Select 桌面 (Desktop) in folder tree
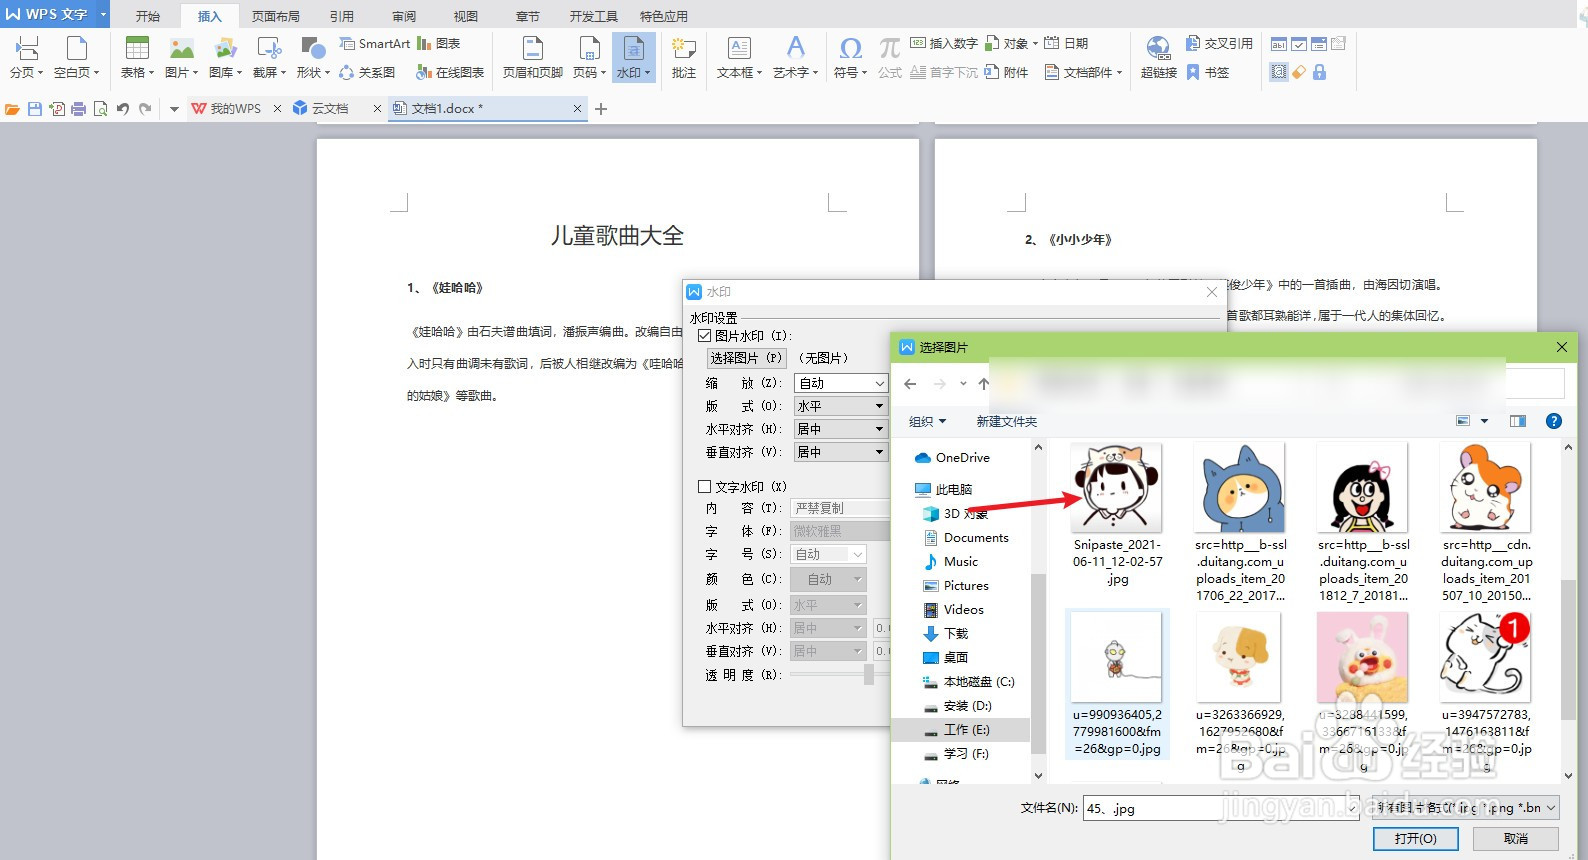This screenshot has height=860, width=1588. point(945,658)
